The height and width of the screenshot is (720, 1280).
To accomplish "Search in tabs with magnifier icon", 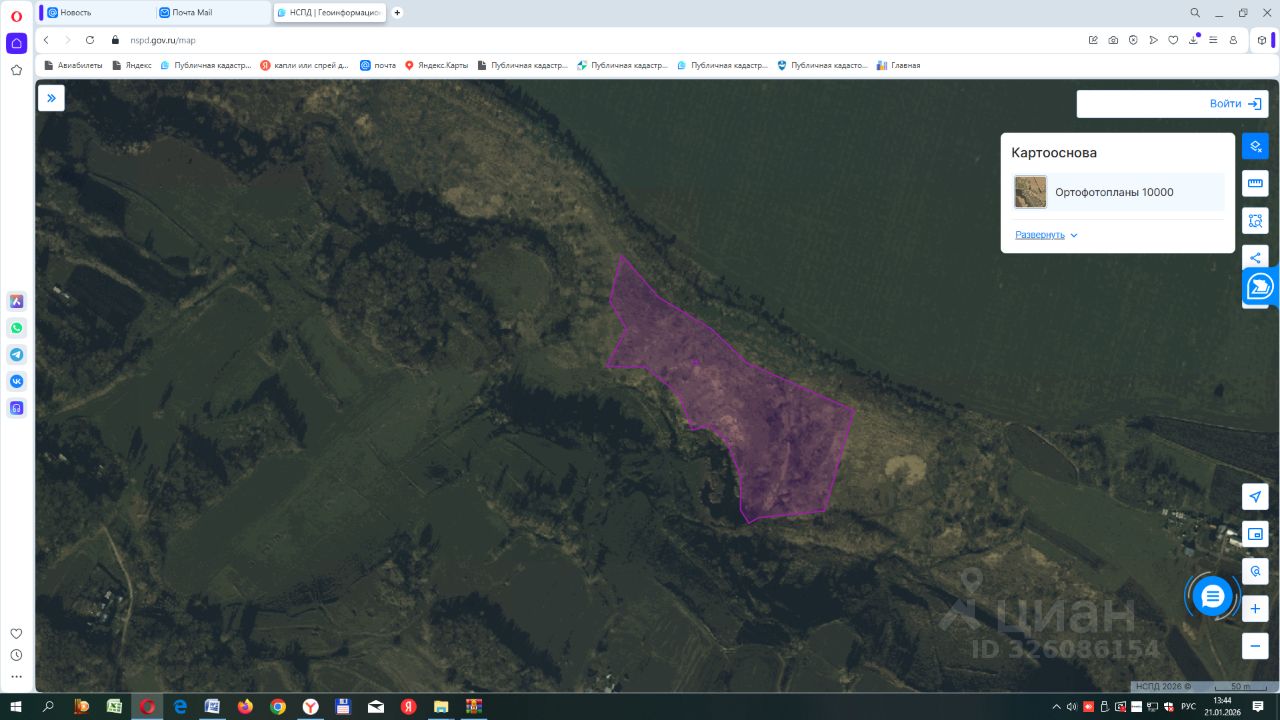I will point(1195,13).
